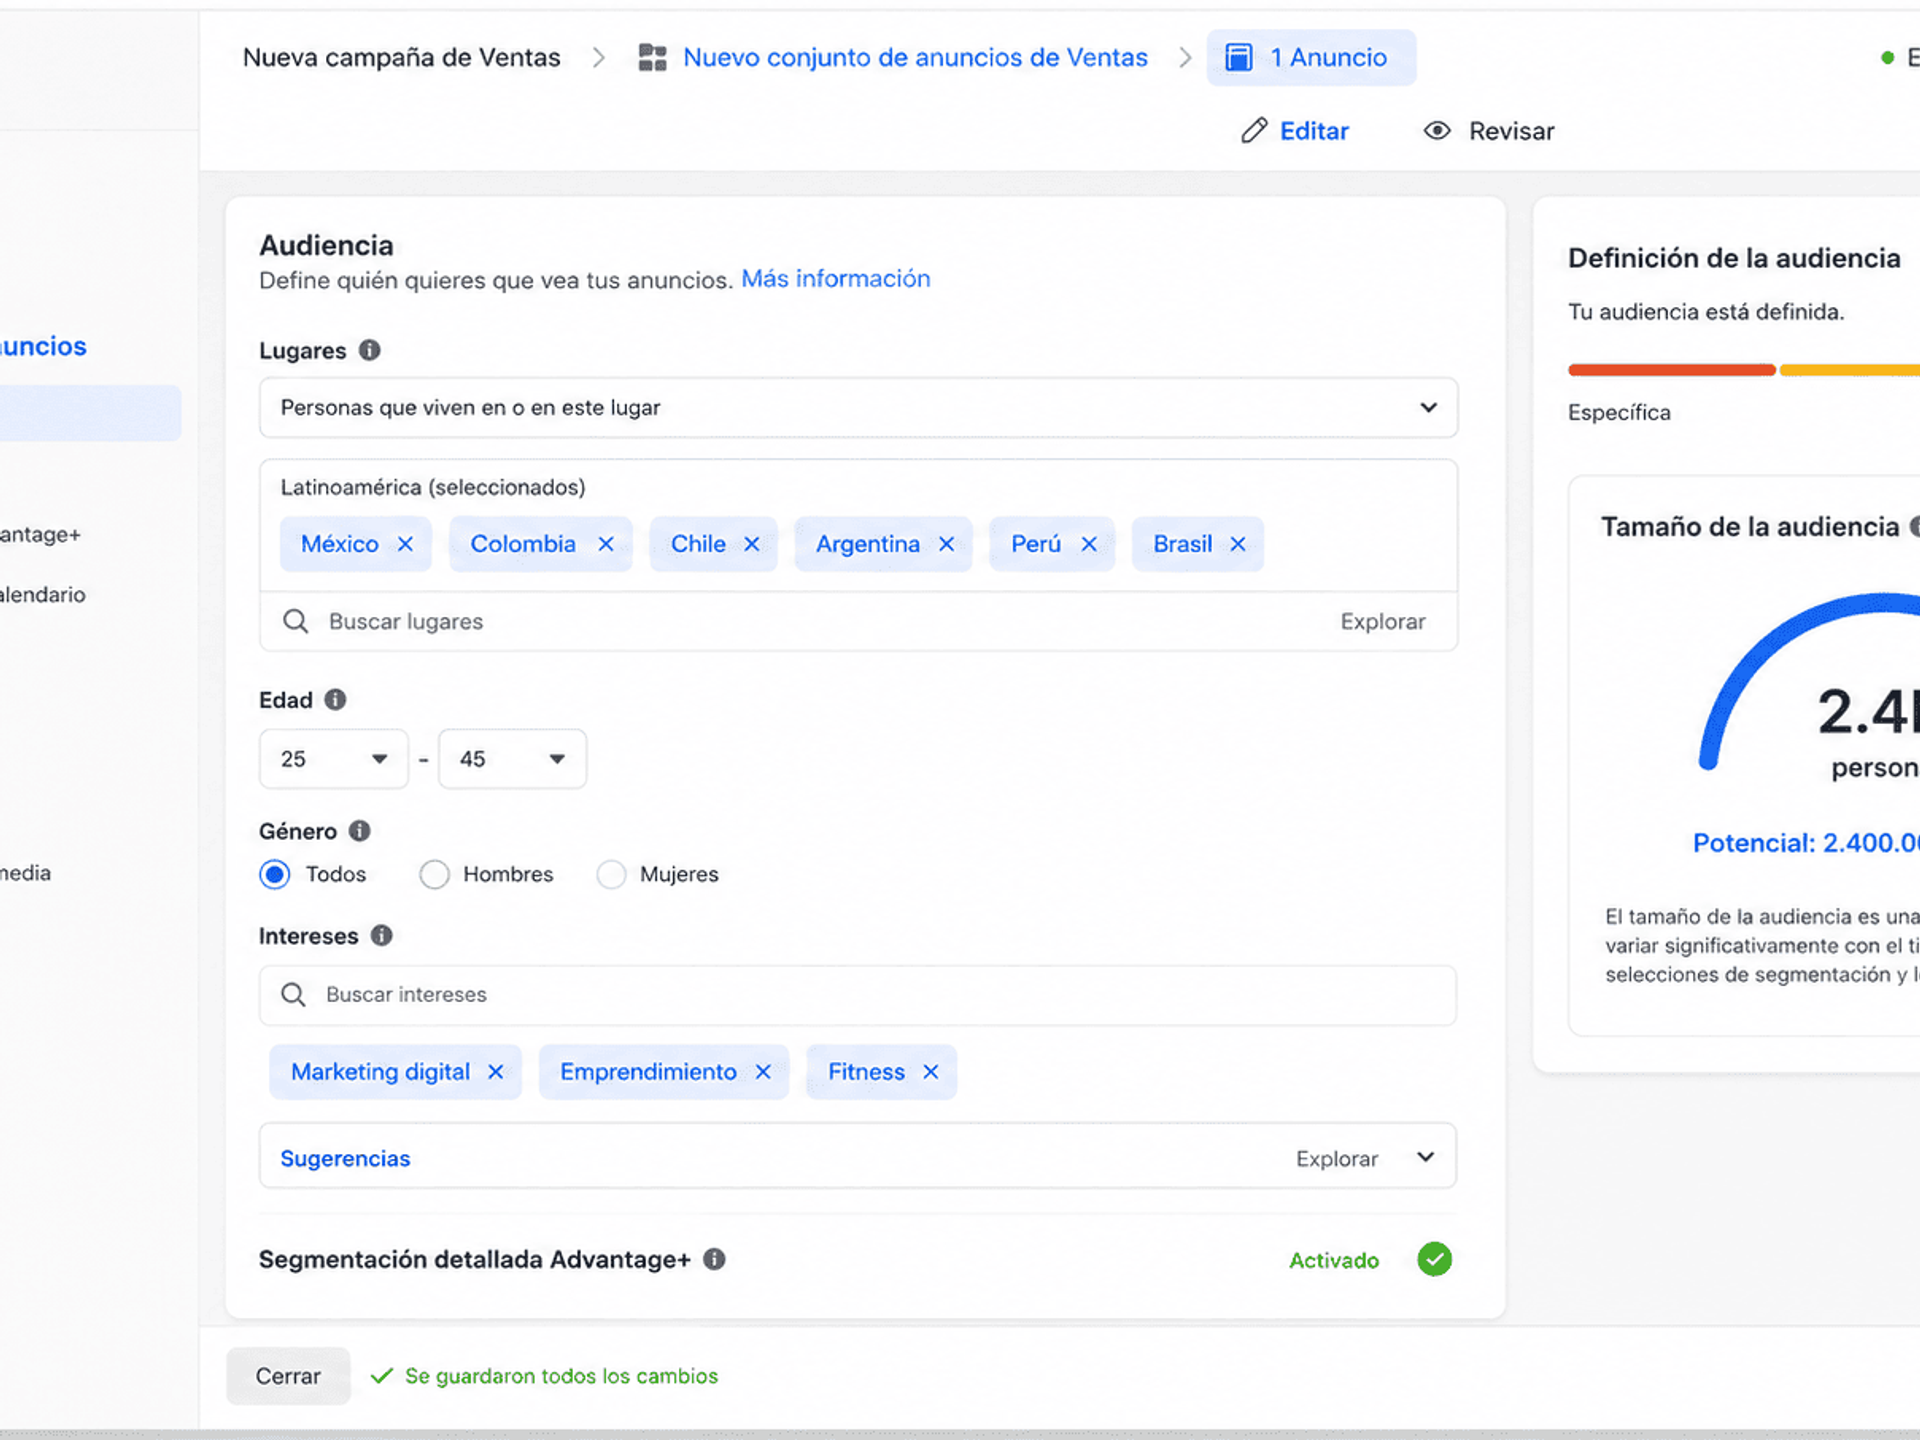Open Edad info tooltip icon
This screenshot has width=1920, height=1440.
click(x=336, y=700)
